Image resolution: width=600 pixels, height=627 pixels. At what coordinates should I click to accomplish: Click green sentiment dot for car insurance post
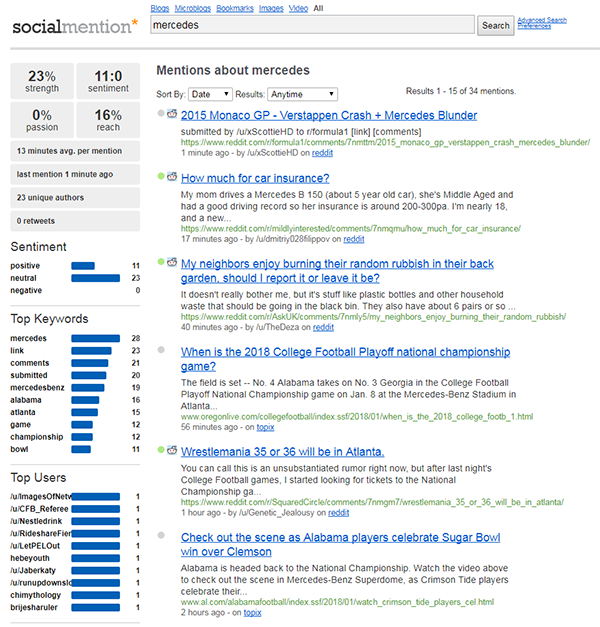coord(161,176)
